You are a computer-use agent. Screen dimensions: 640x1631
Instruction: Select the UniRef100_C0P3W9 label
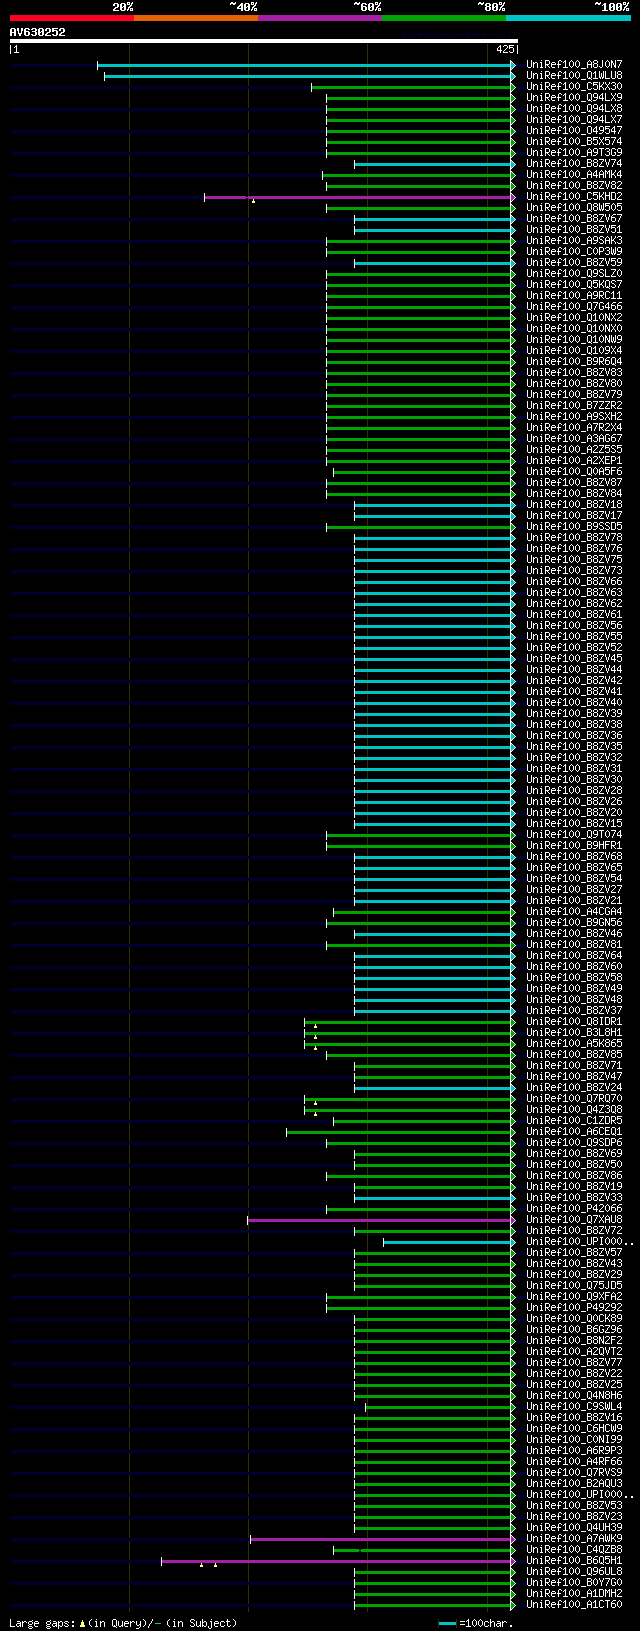[x=574, y=252]
